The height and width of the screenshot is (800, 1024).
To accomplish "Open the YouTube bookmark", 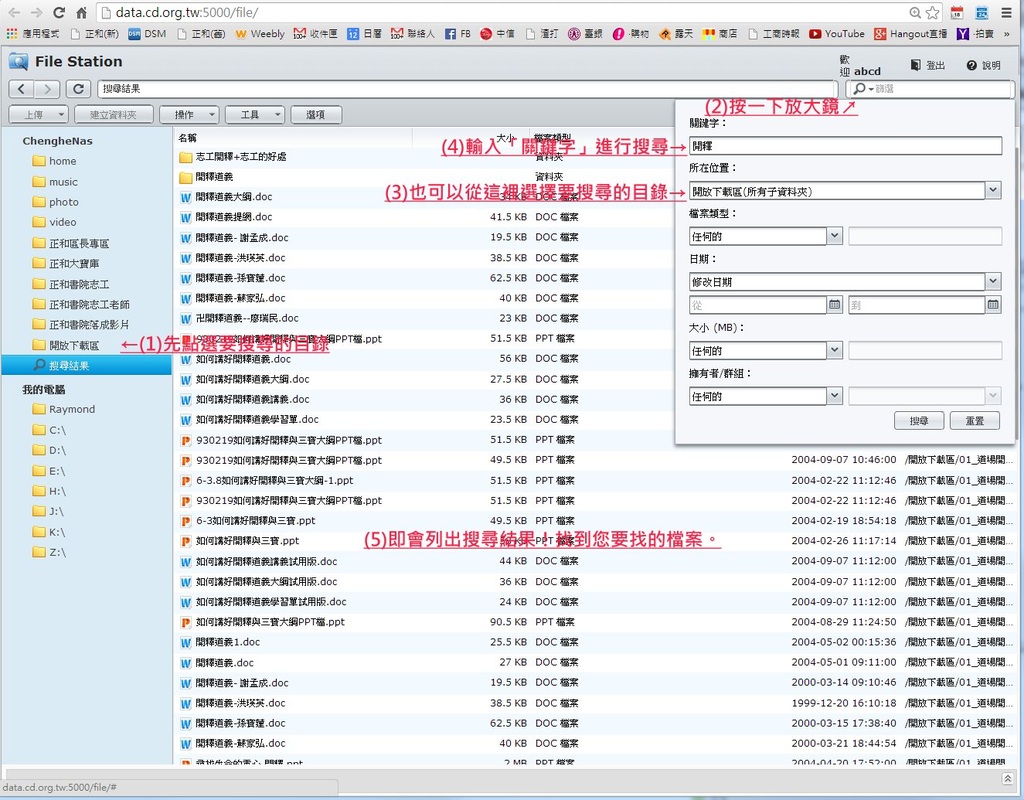I will point(836,34).
